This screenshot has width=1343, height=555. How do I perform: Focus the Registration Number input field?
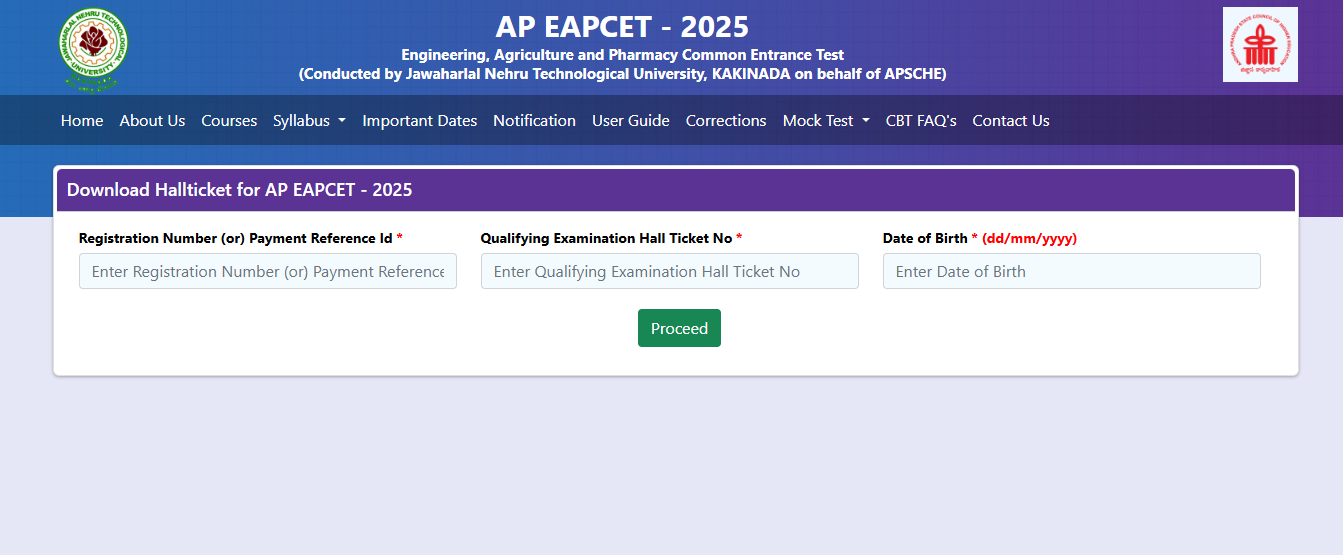[267, 271]
